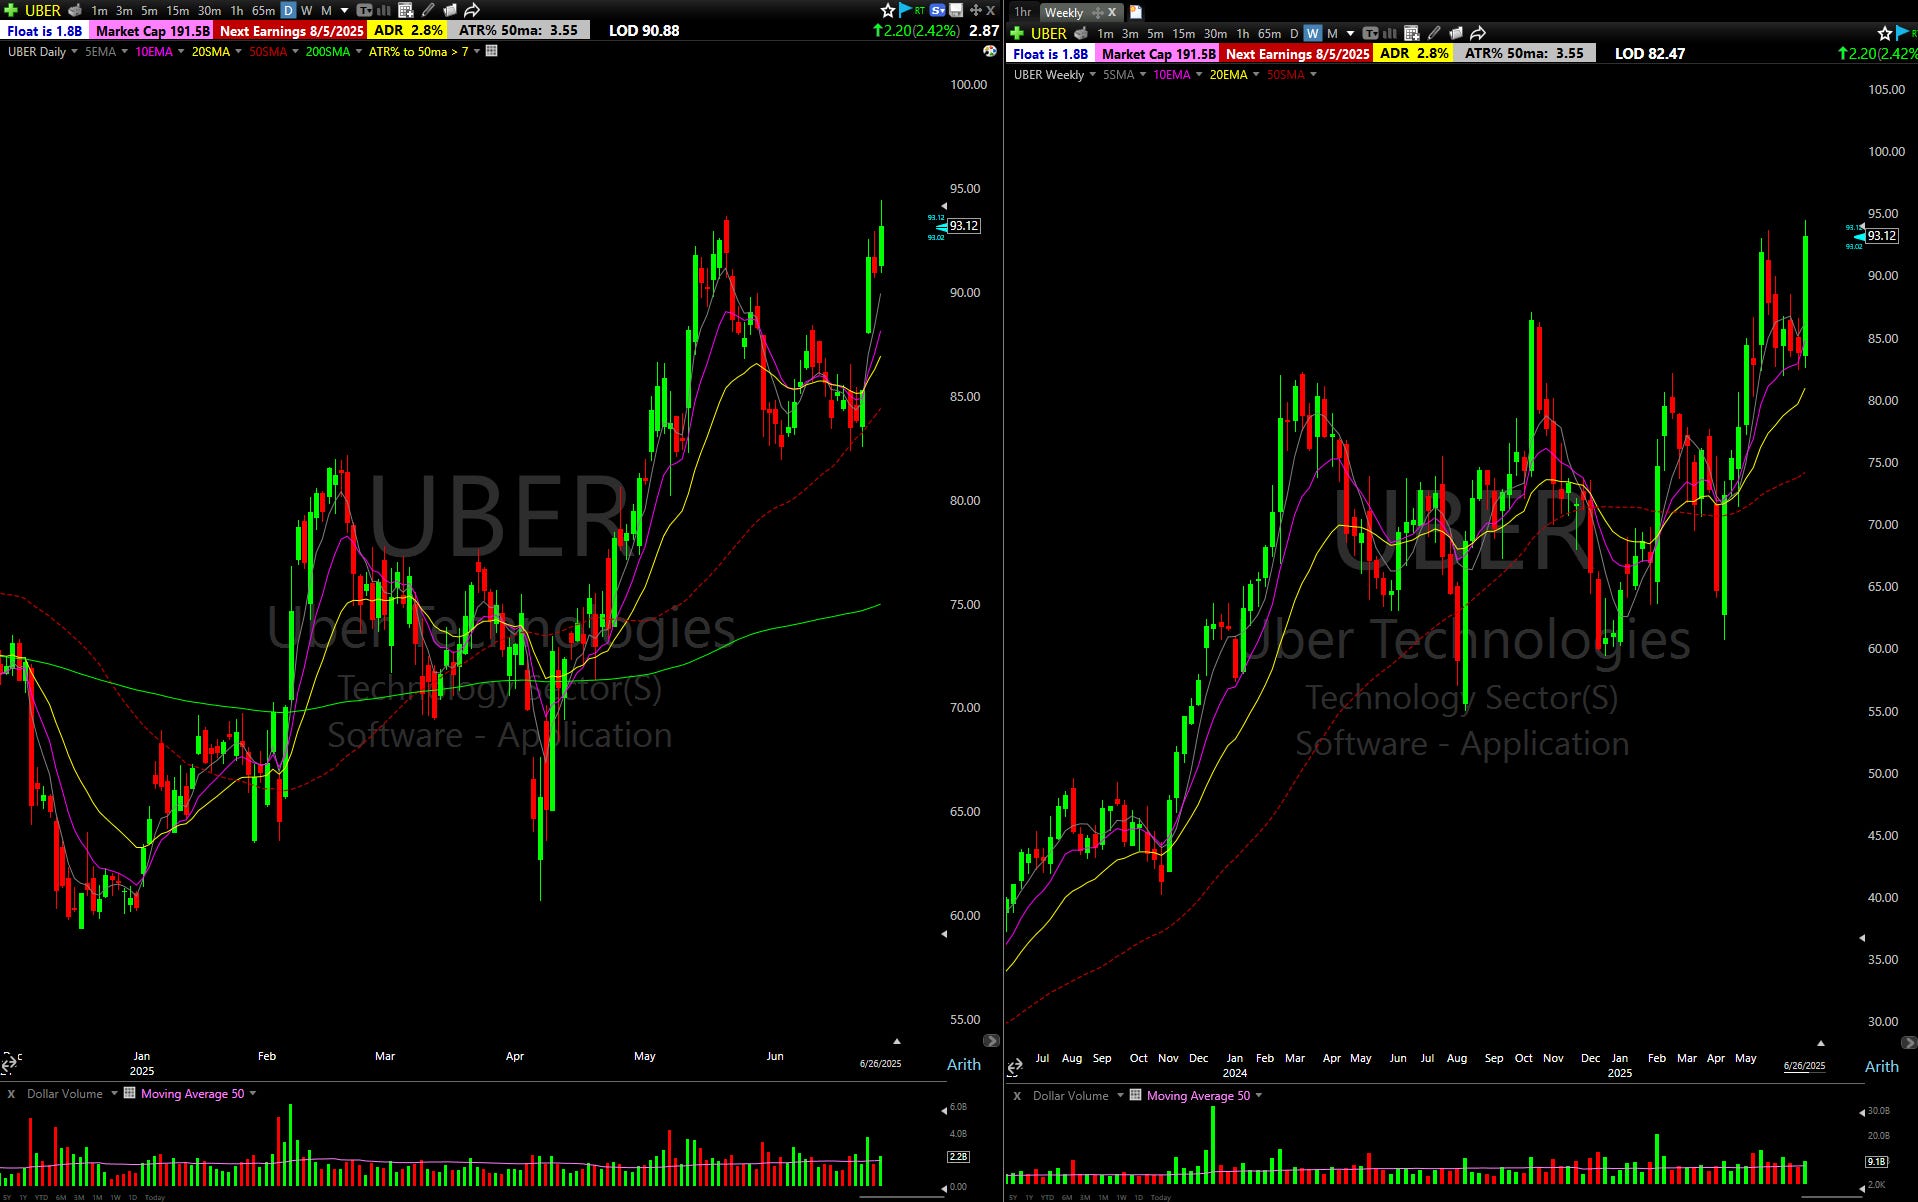This screenshot has height=1202, width=1918.
Task: Open the T indicator icon in weekly chart toolbar
Action: tap(1370, 33)
